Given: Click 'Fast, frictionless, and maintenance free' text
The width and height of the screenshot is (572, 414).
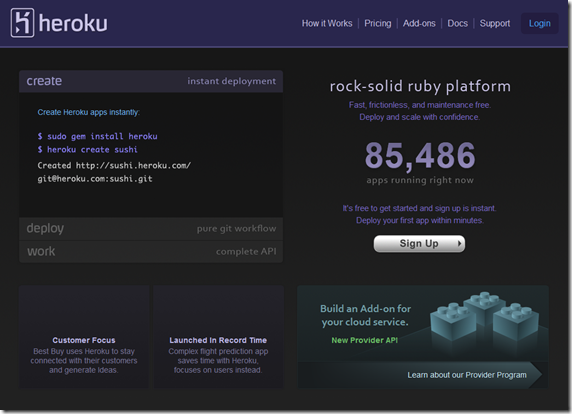Looking at the screenshot, I should point(420,105).
